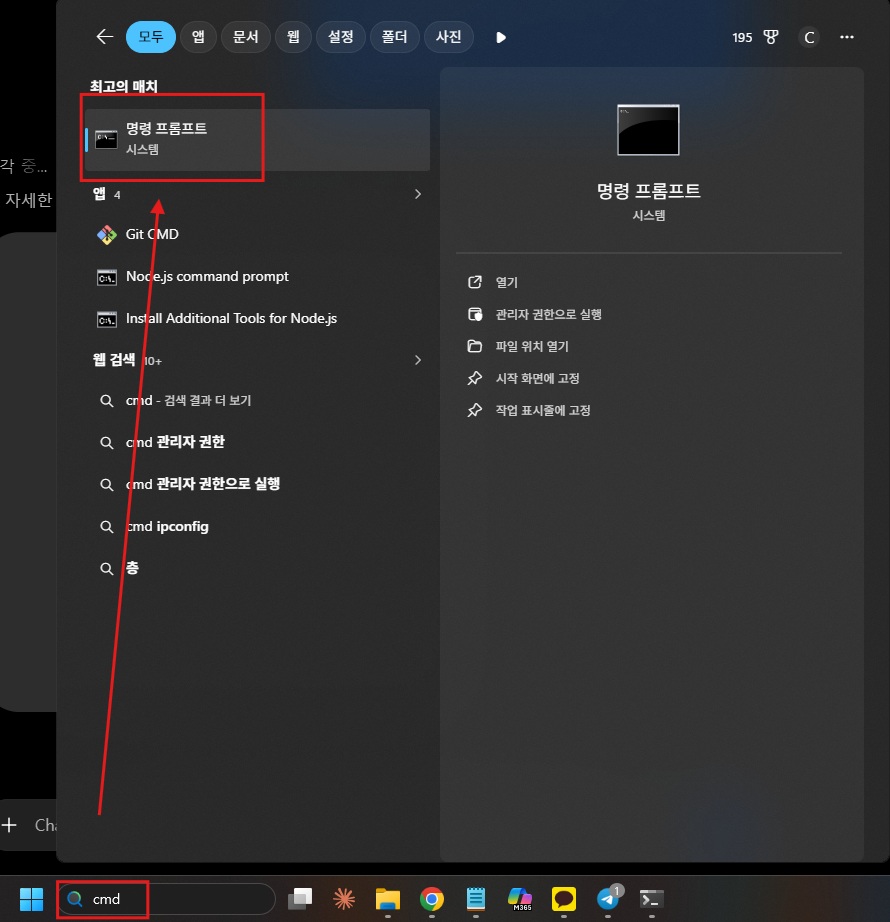
Task: Expand the 웹 검색 section chevron
Action: coord(417,360)
